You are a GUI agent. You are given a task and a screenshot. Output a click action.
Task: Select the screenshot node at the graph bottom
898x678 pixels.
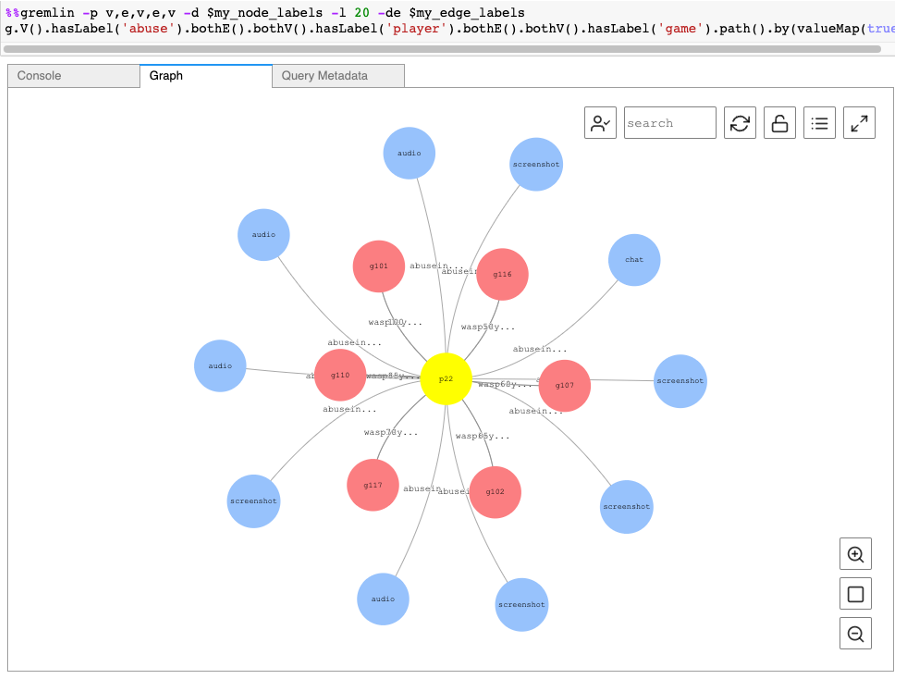[522, 605]
